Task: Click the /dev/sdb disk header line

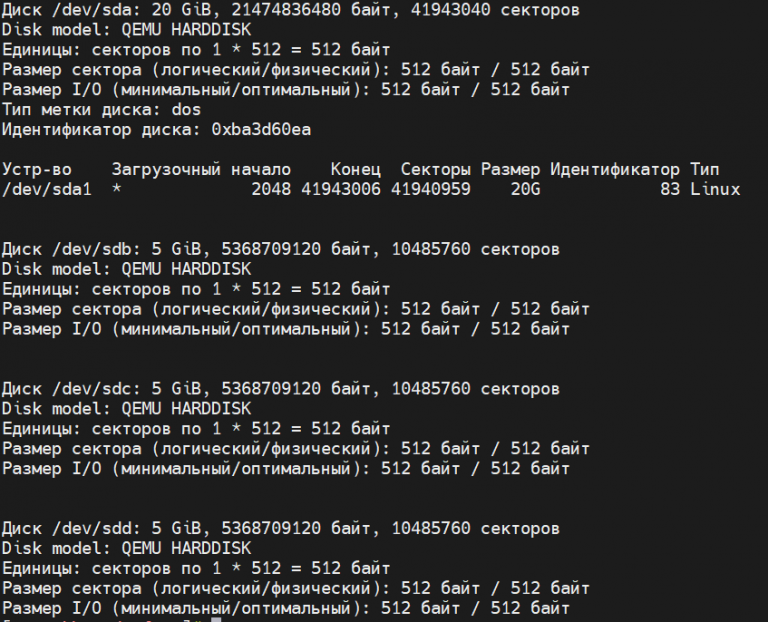Action: [x=280, y=249]
